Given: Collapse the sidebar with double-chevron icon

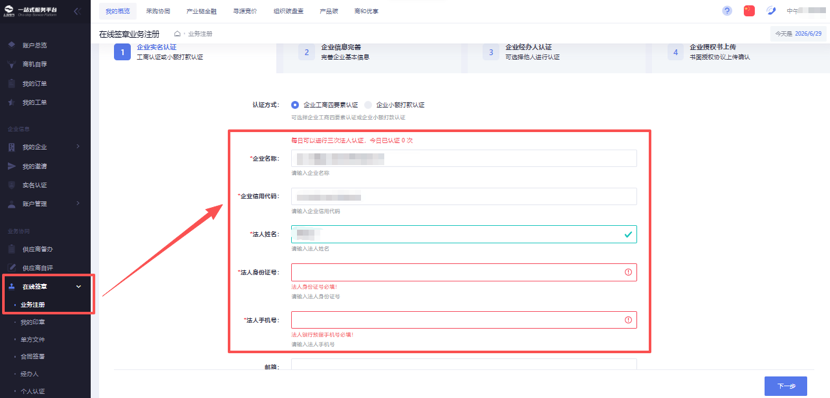Looking at the screenshot, I should click(77, 11).
